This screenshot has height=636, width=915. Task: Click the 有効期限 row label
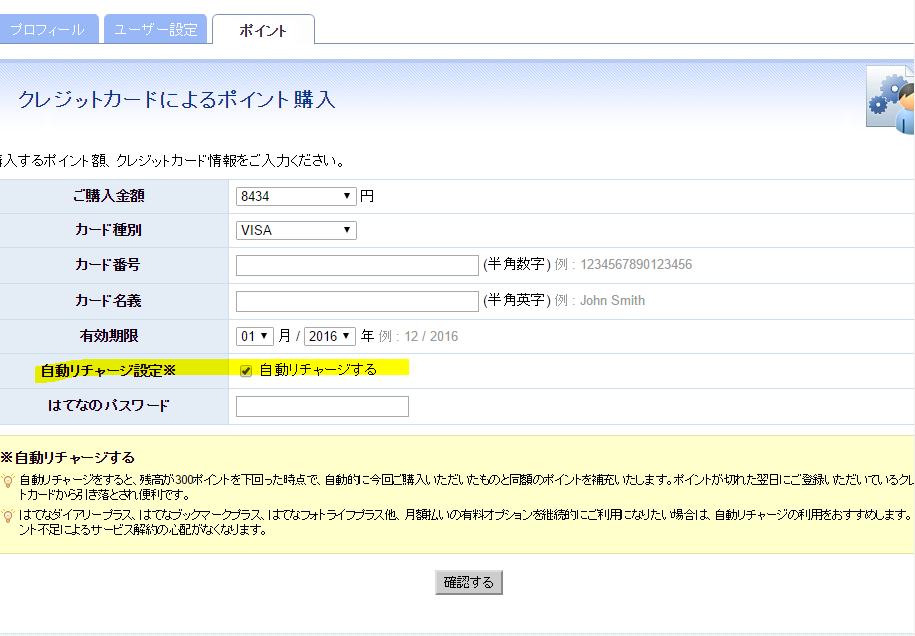(109, 336)
